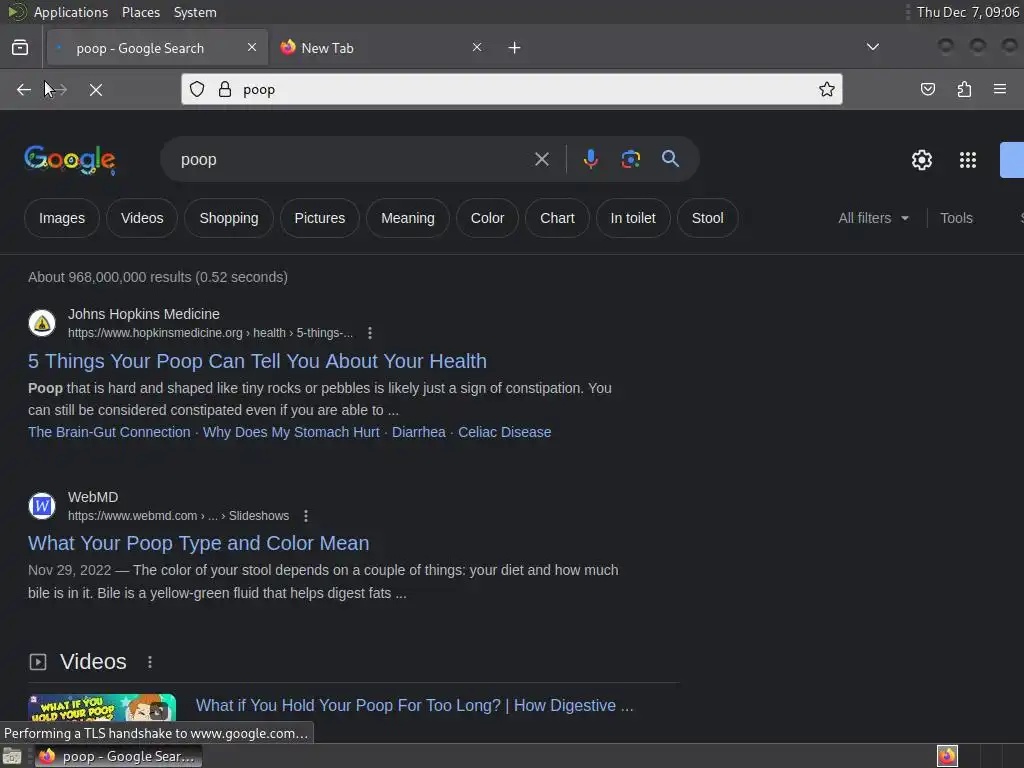Filter results by Images
The height and width of the screenshot is (768, 1024).
62,218
